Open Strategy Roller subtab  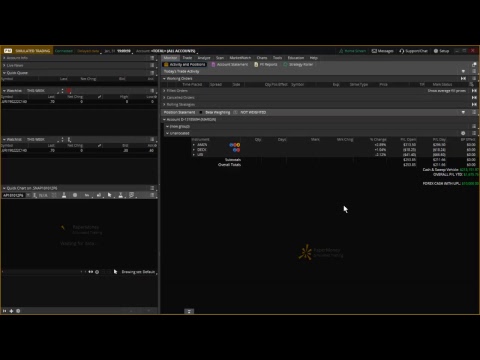[x=298, y=64]
